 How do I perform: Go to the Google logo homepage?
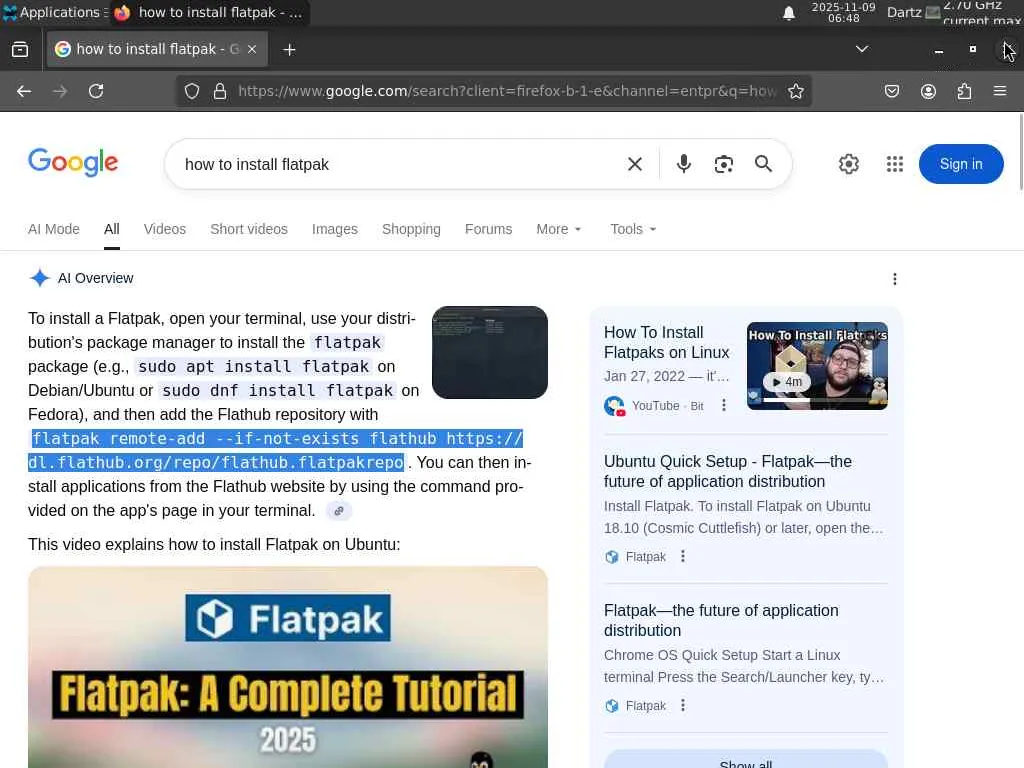click(x=73, y=162)
